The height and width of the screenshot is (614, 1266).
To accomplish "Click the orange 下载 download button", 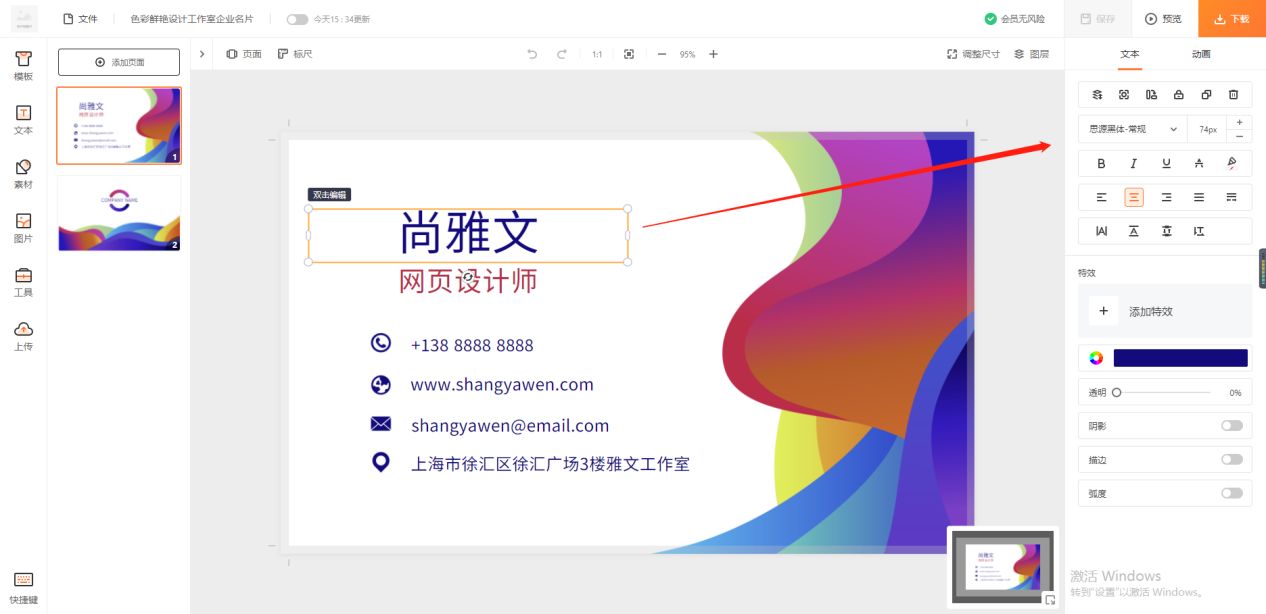I will click(x=1231, y=18).
